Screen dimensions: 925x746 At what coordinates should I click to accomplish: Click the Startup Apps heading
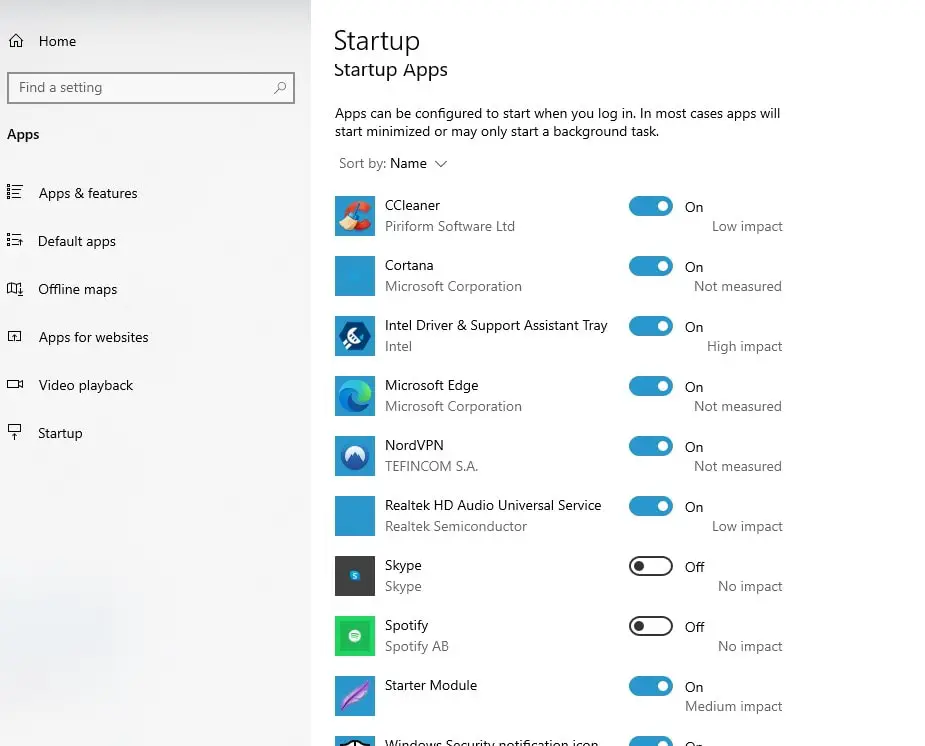[x=391, y=70]
